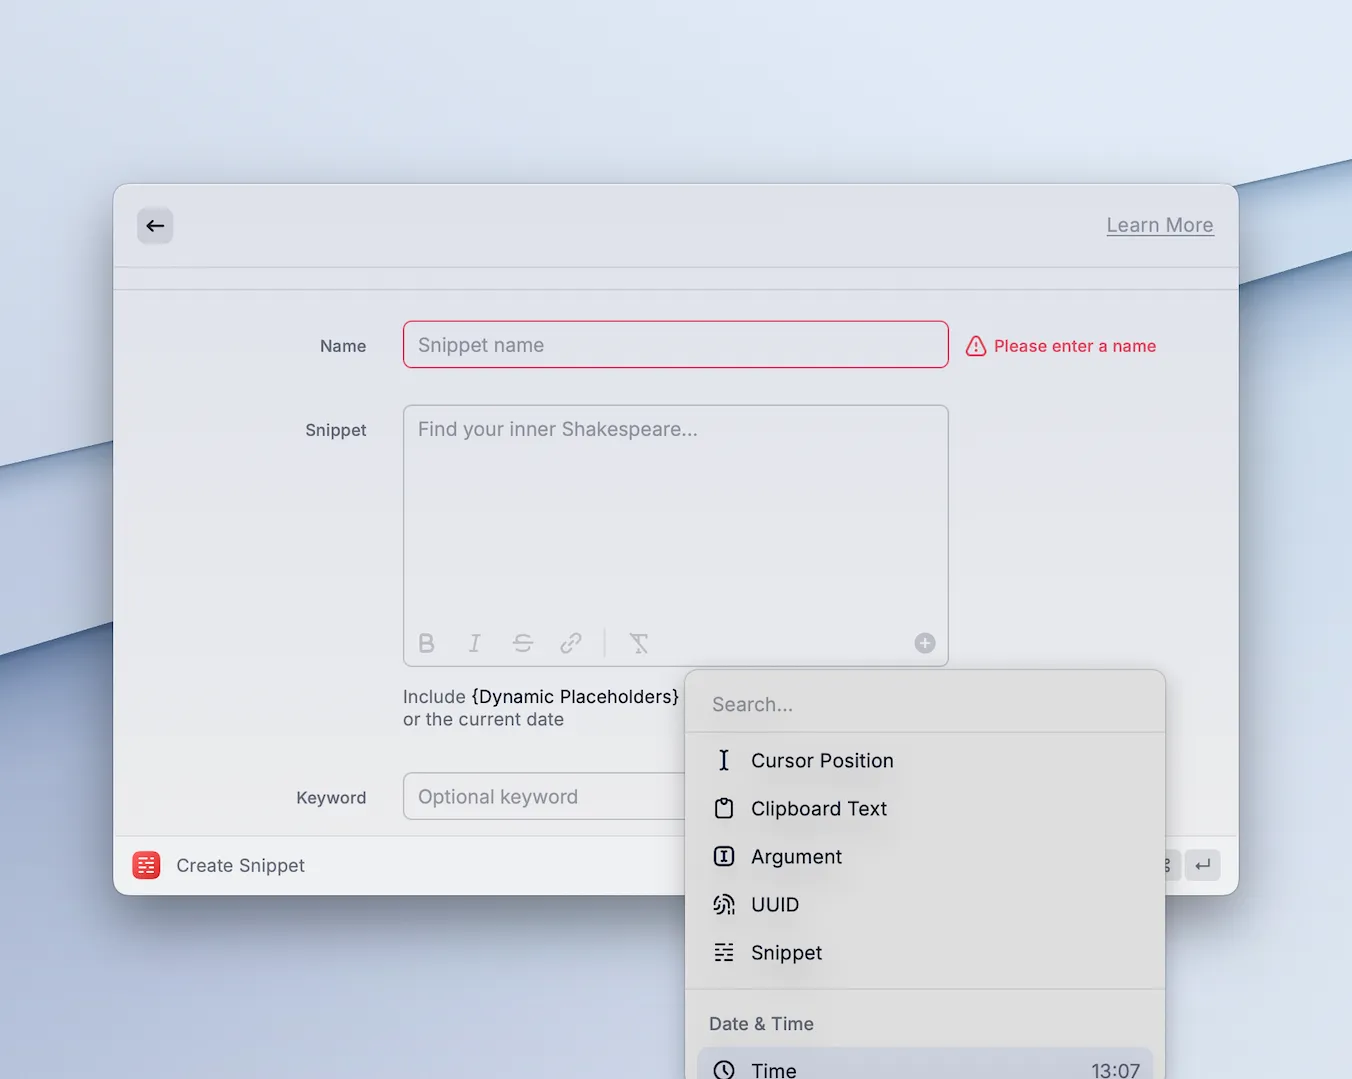1352x1079 pixels.
Task: Click the red Raycast snippet icon in footer
Action: (x=146, y=865)
